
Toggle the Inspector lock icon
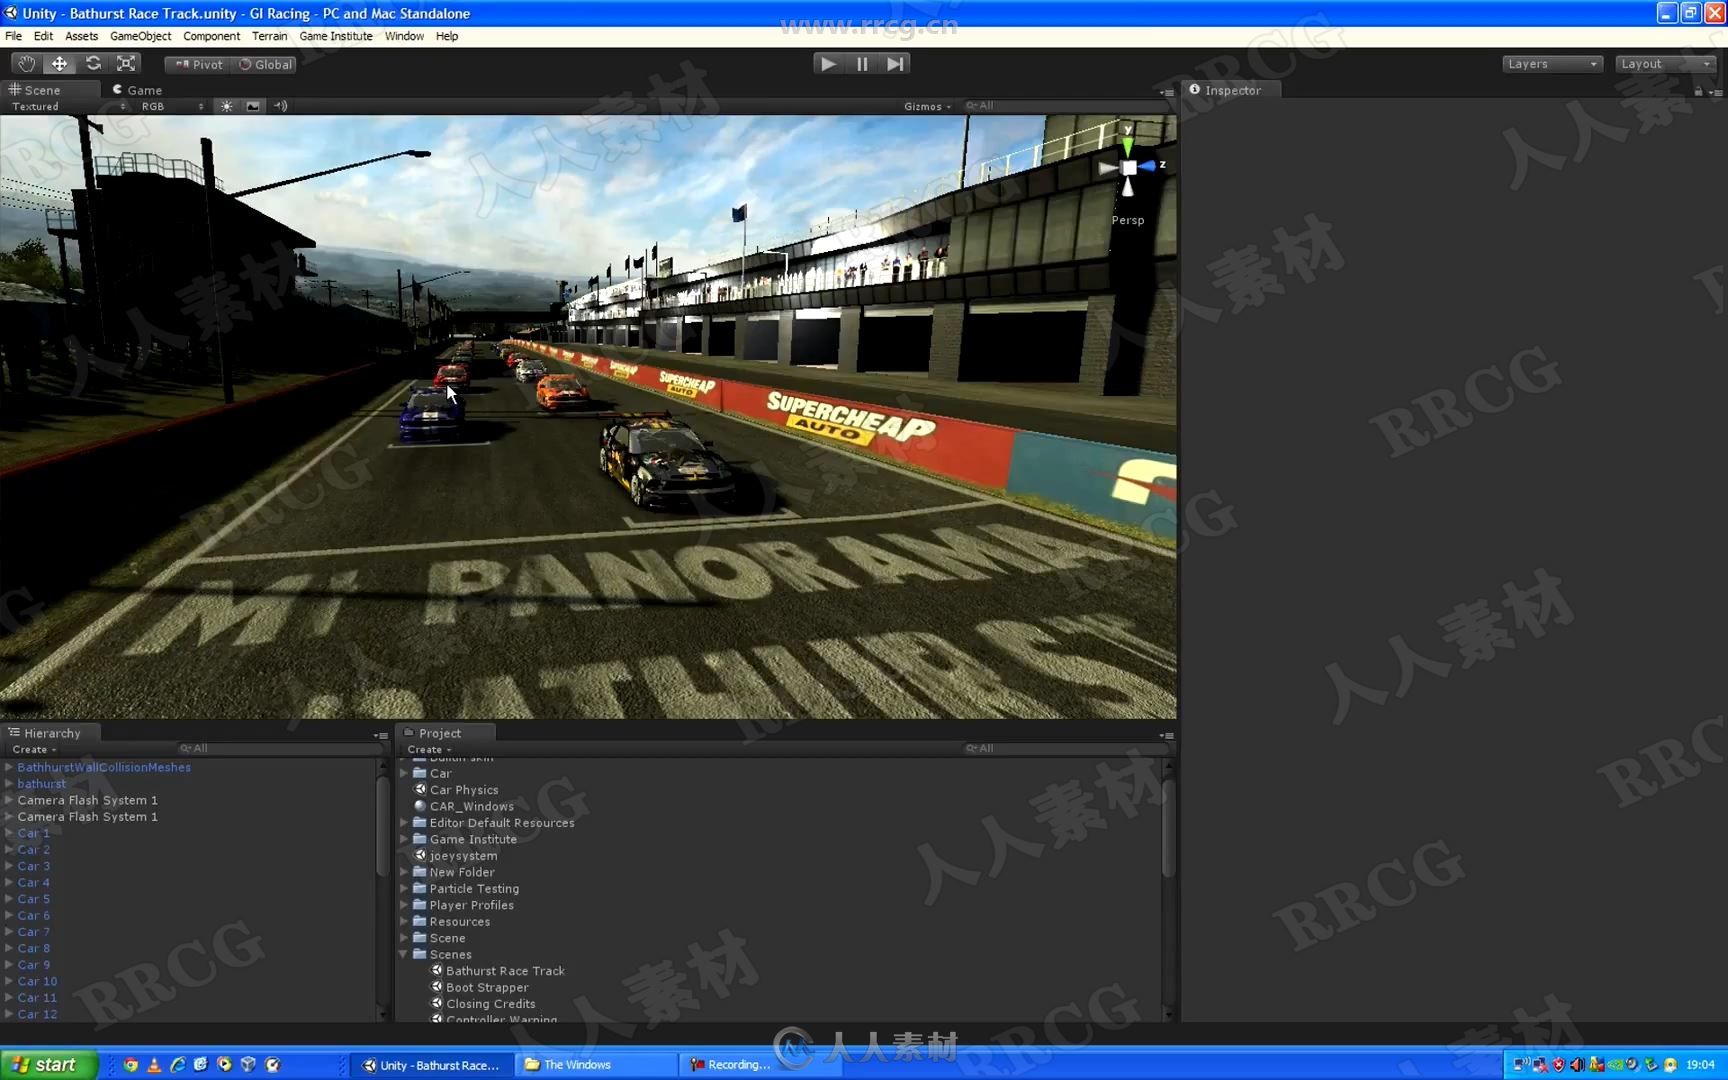coord(1698,91)
